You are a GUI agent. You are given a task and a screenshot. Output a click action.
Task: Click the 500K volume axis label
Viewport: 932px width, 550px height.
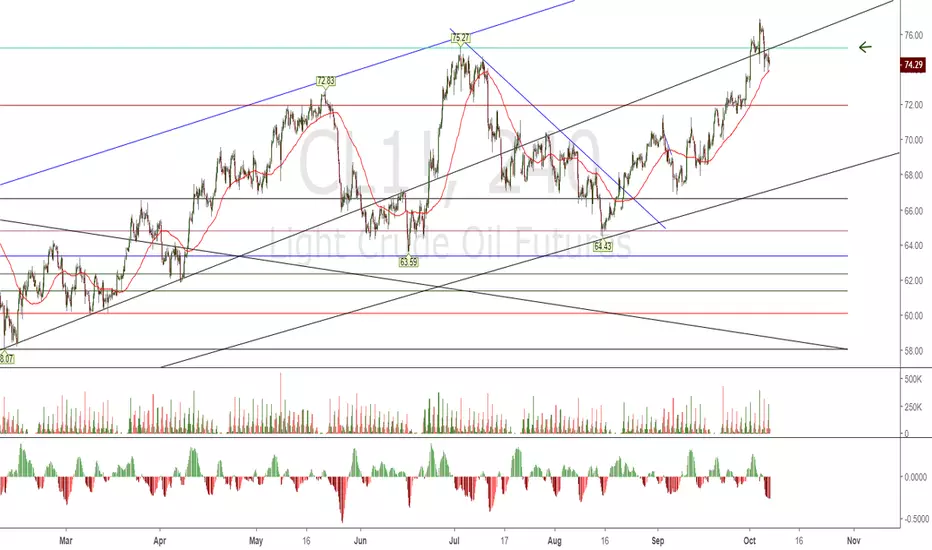click(x=913, y=379)
